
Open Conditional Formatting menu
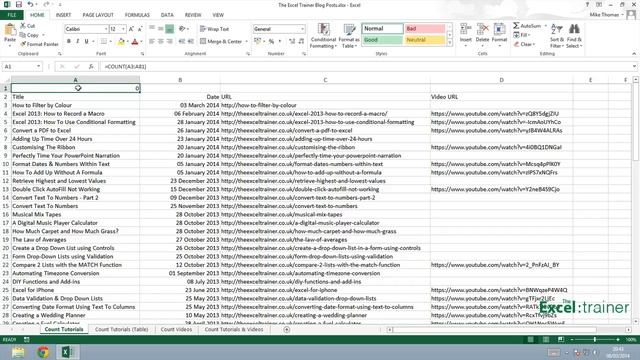[323, 36]
